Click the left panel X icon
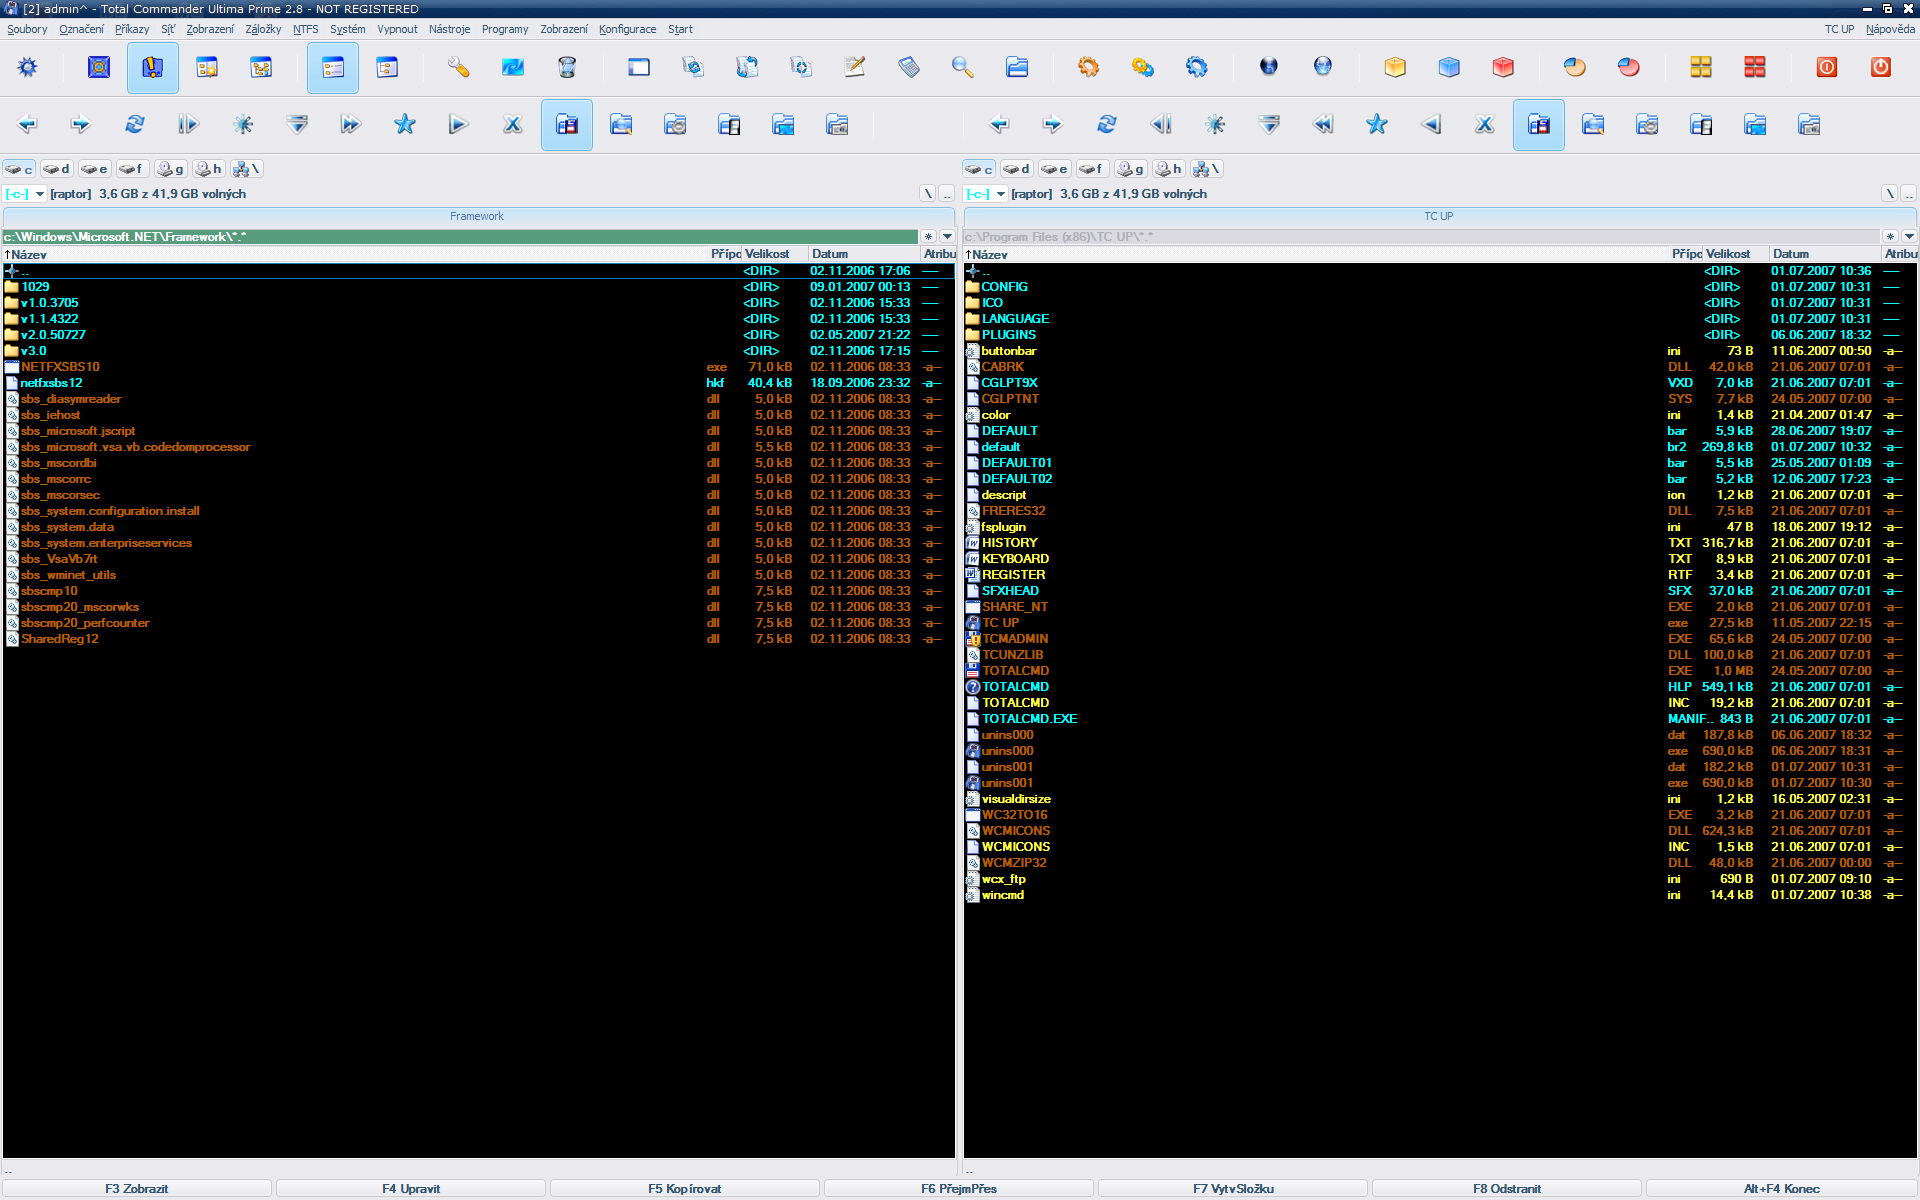This screenshot has width=1920, height=1200. pyautogui.click(x=513, y=125)
